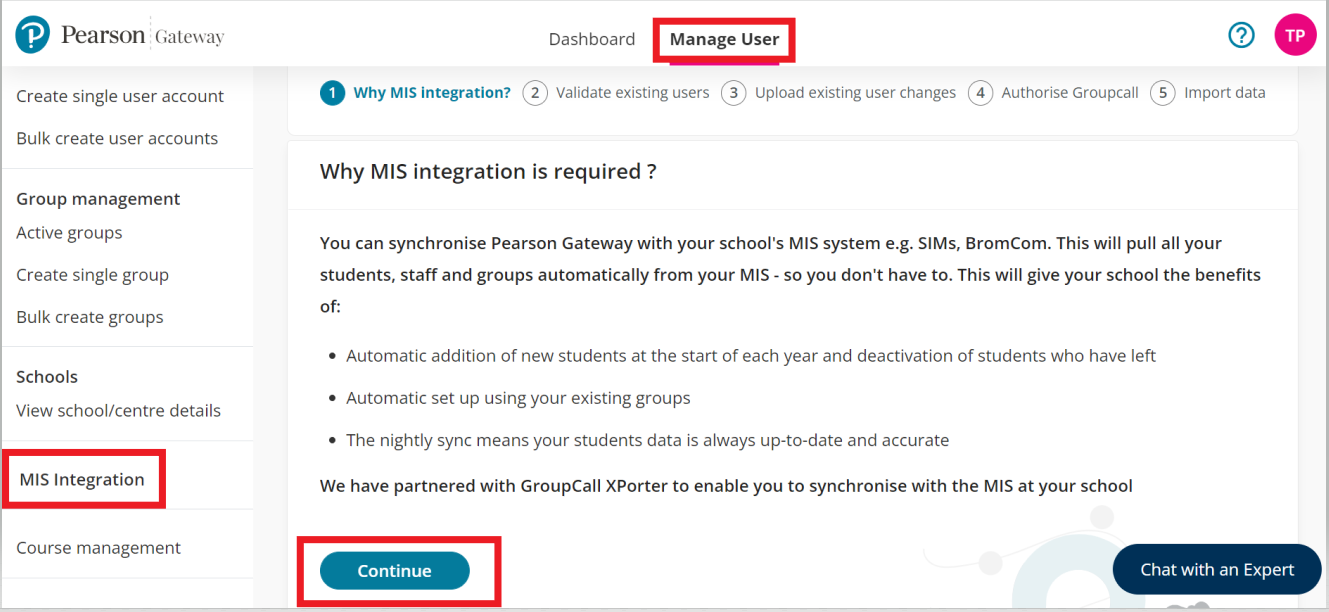Switch to the Dashboard tab
The height and width of the screenshot is (612, 1329).
click(x=591, y=39)
